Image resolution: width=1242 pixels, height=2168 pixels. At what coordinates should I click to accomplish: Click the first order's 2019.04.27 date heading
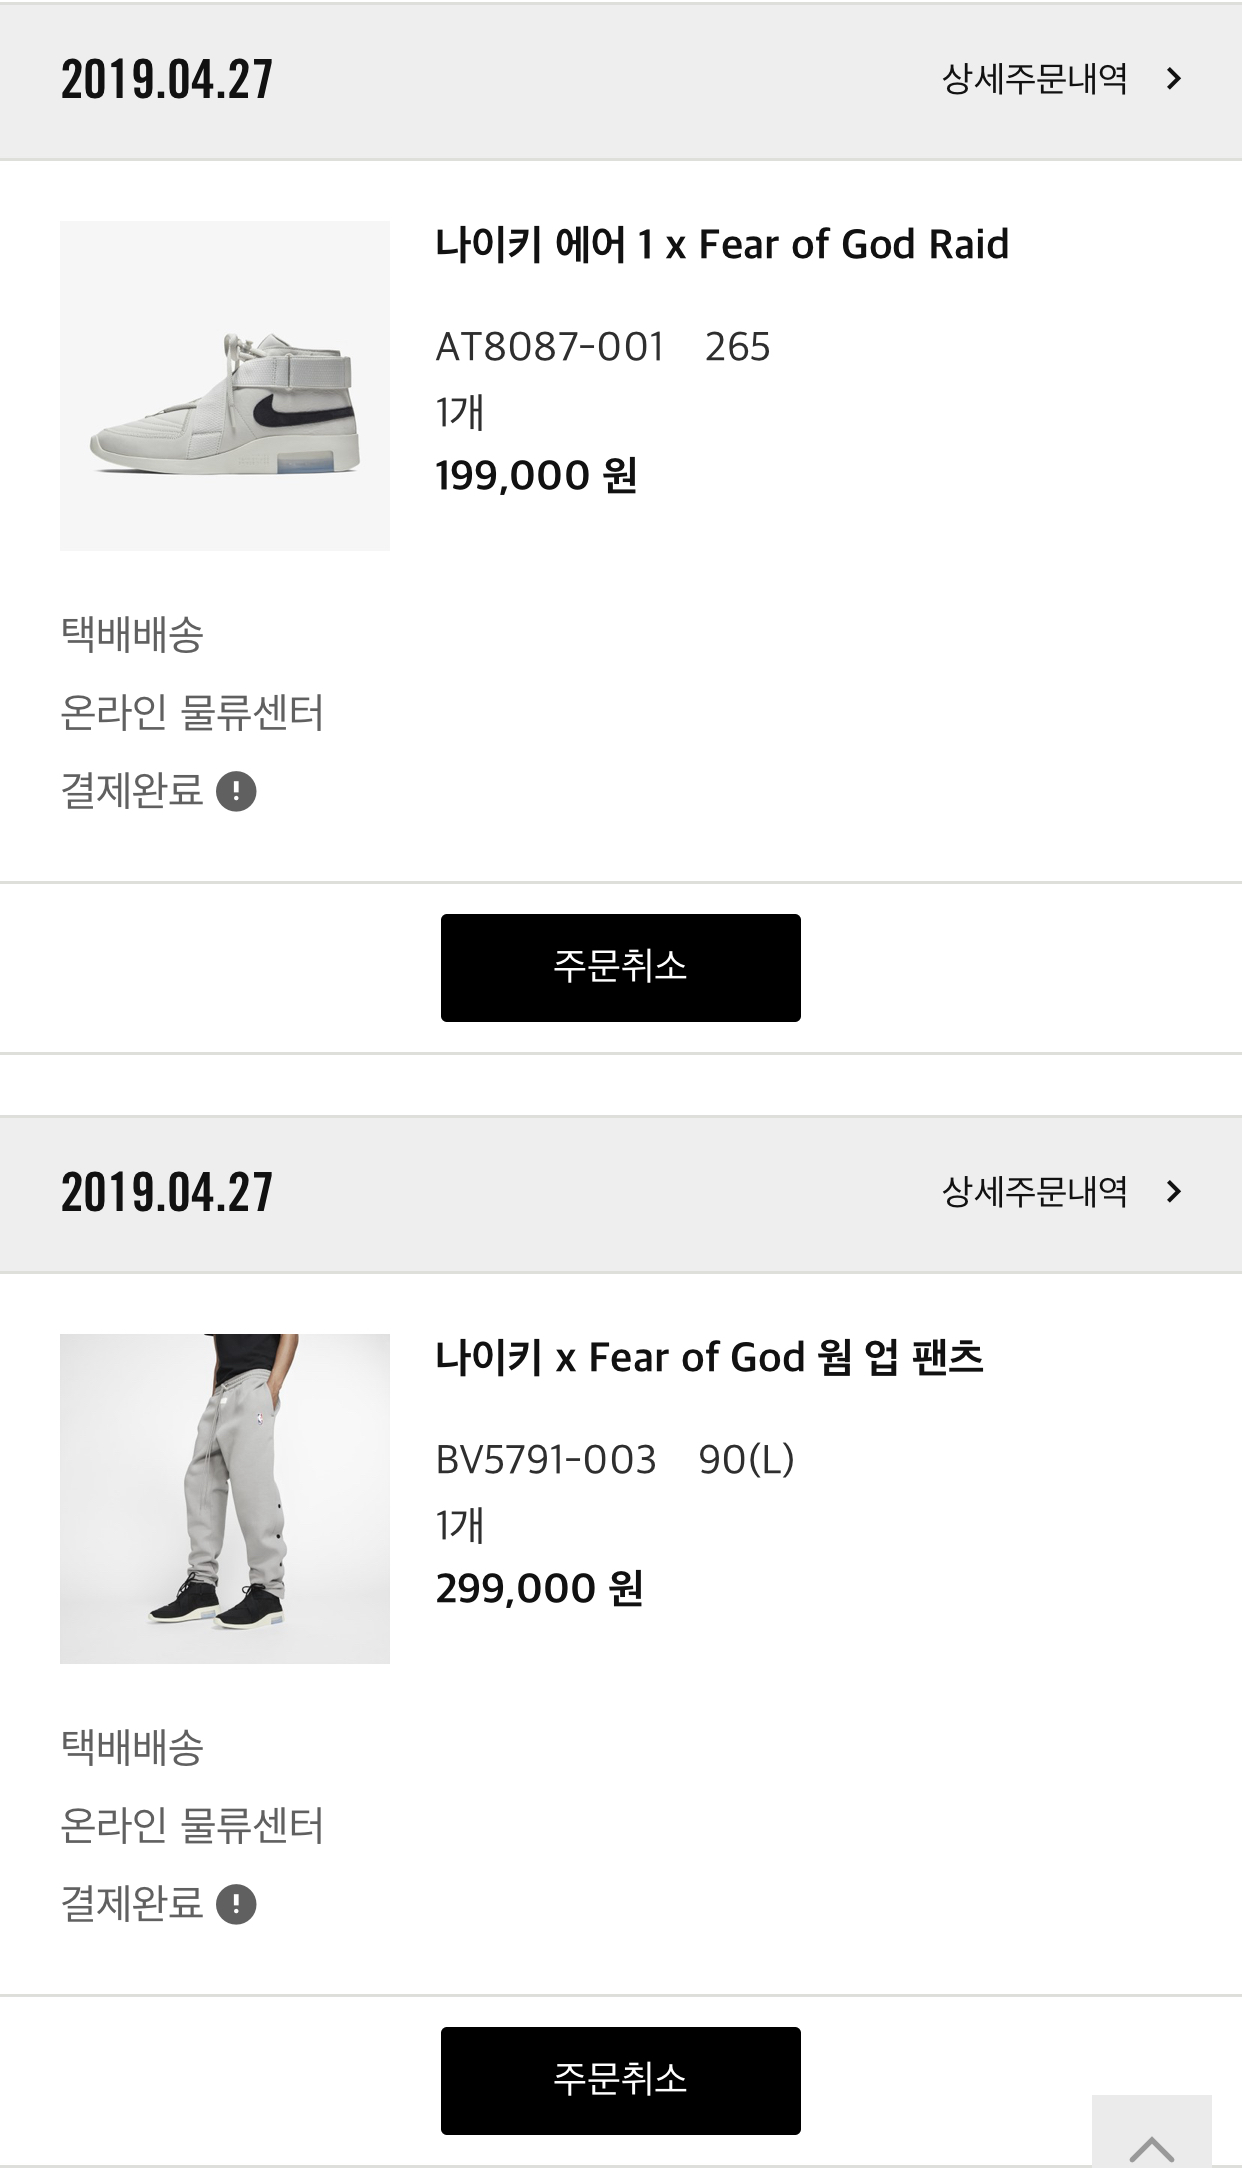[x=166, y=80]
